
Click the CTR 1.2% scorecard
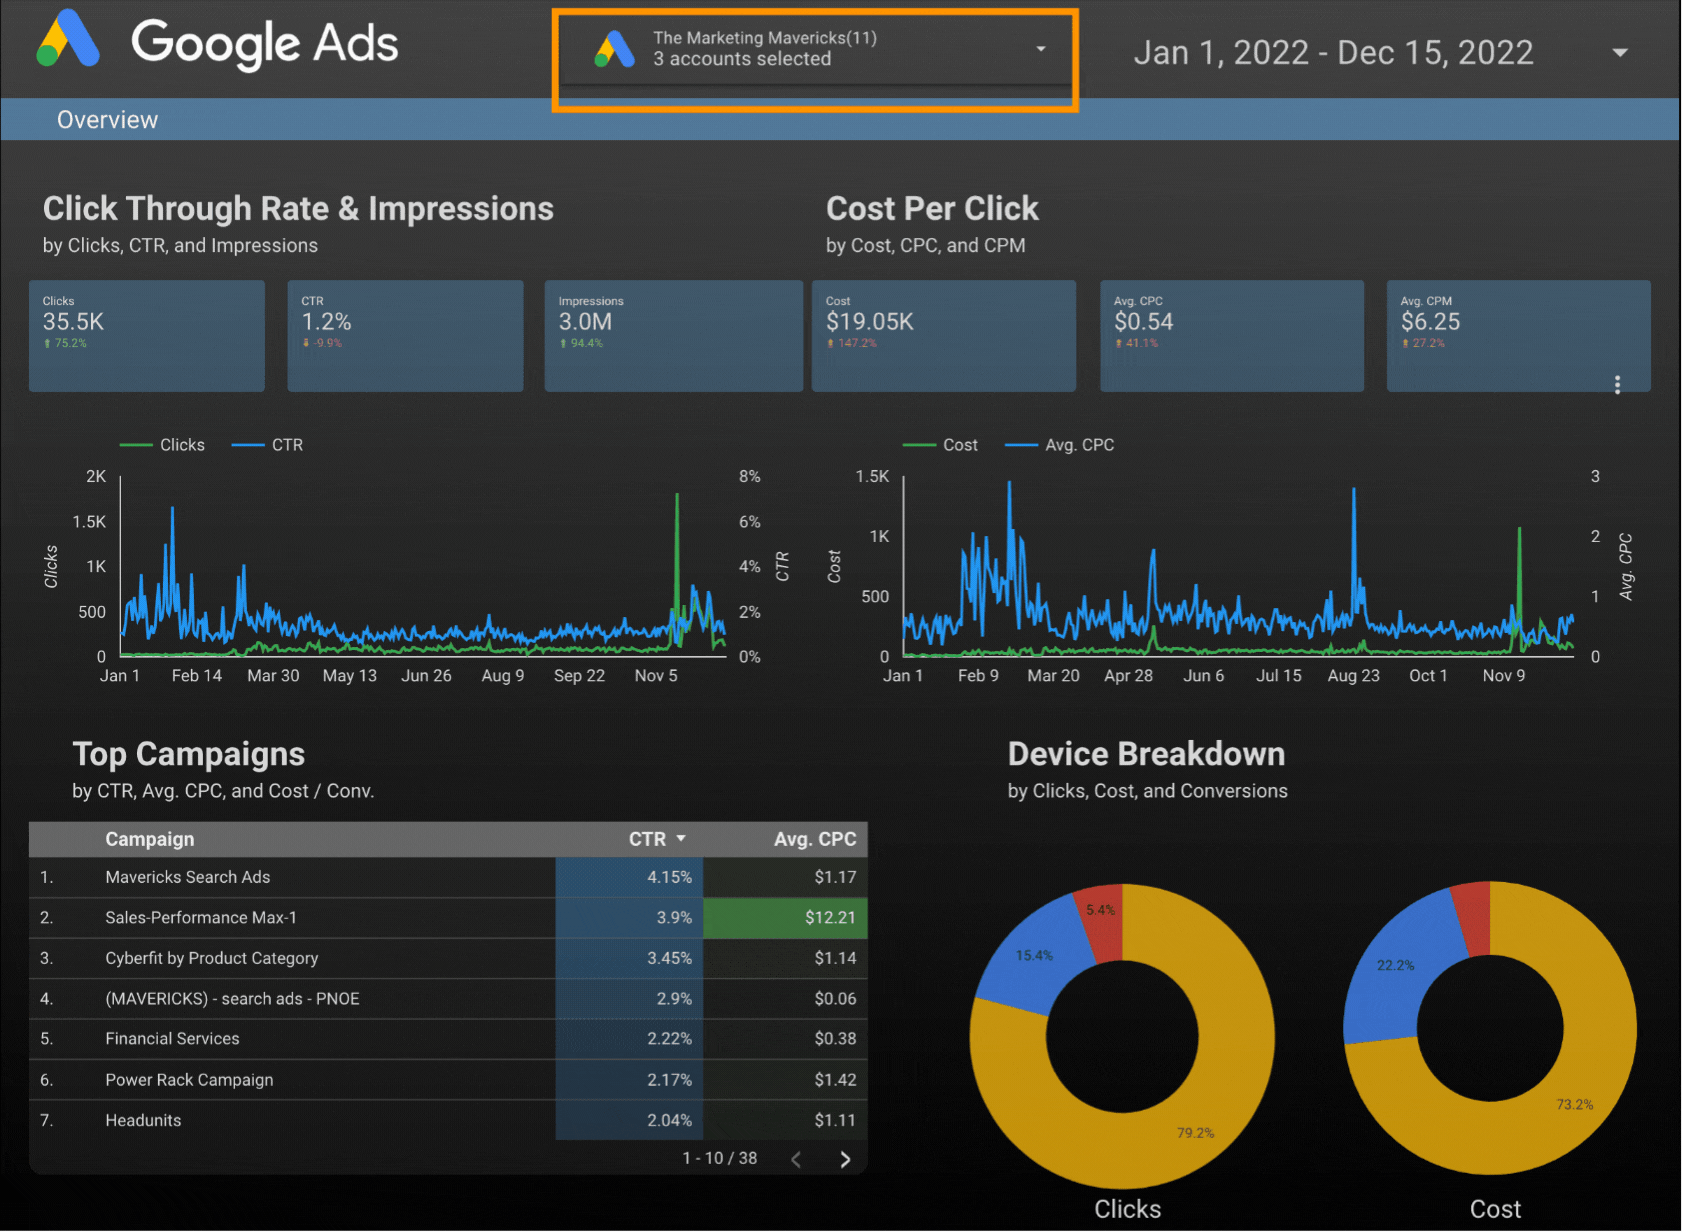(x=405, y=335)
